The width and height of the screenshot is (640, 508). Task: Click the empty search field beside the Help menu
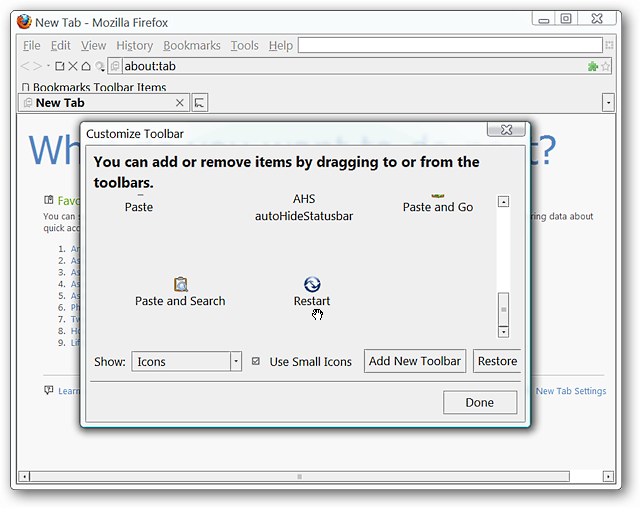pos(450,45)
